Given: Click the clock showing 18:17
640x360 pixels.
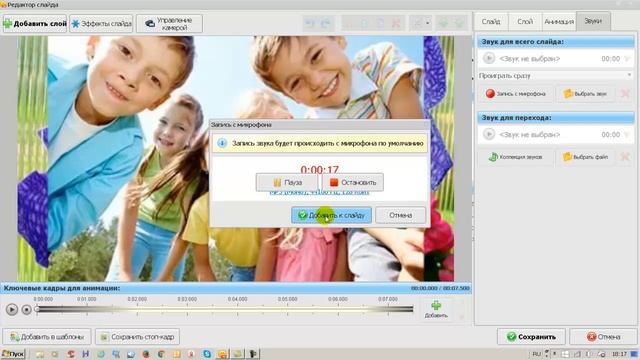Looking at the screenshot, I should pos(619,354).
